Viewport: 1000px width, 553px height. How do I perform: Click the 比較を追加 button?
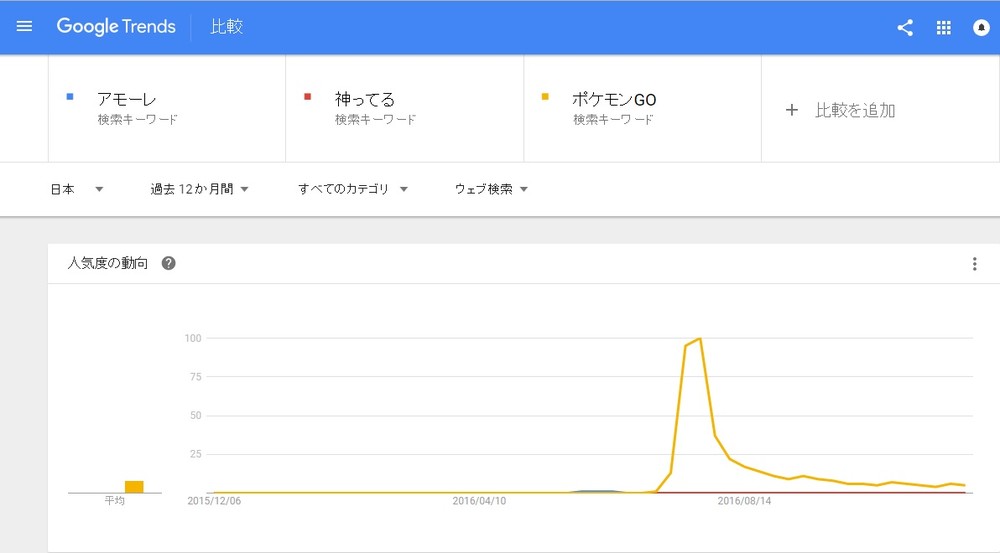pos(854,110)
